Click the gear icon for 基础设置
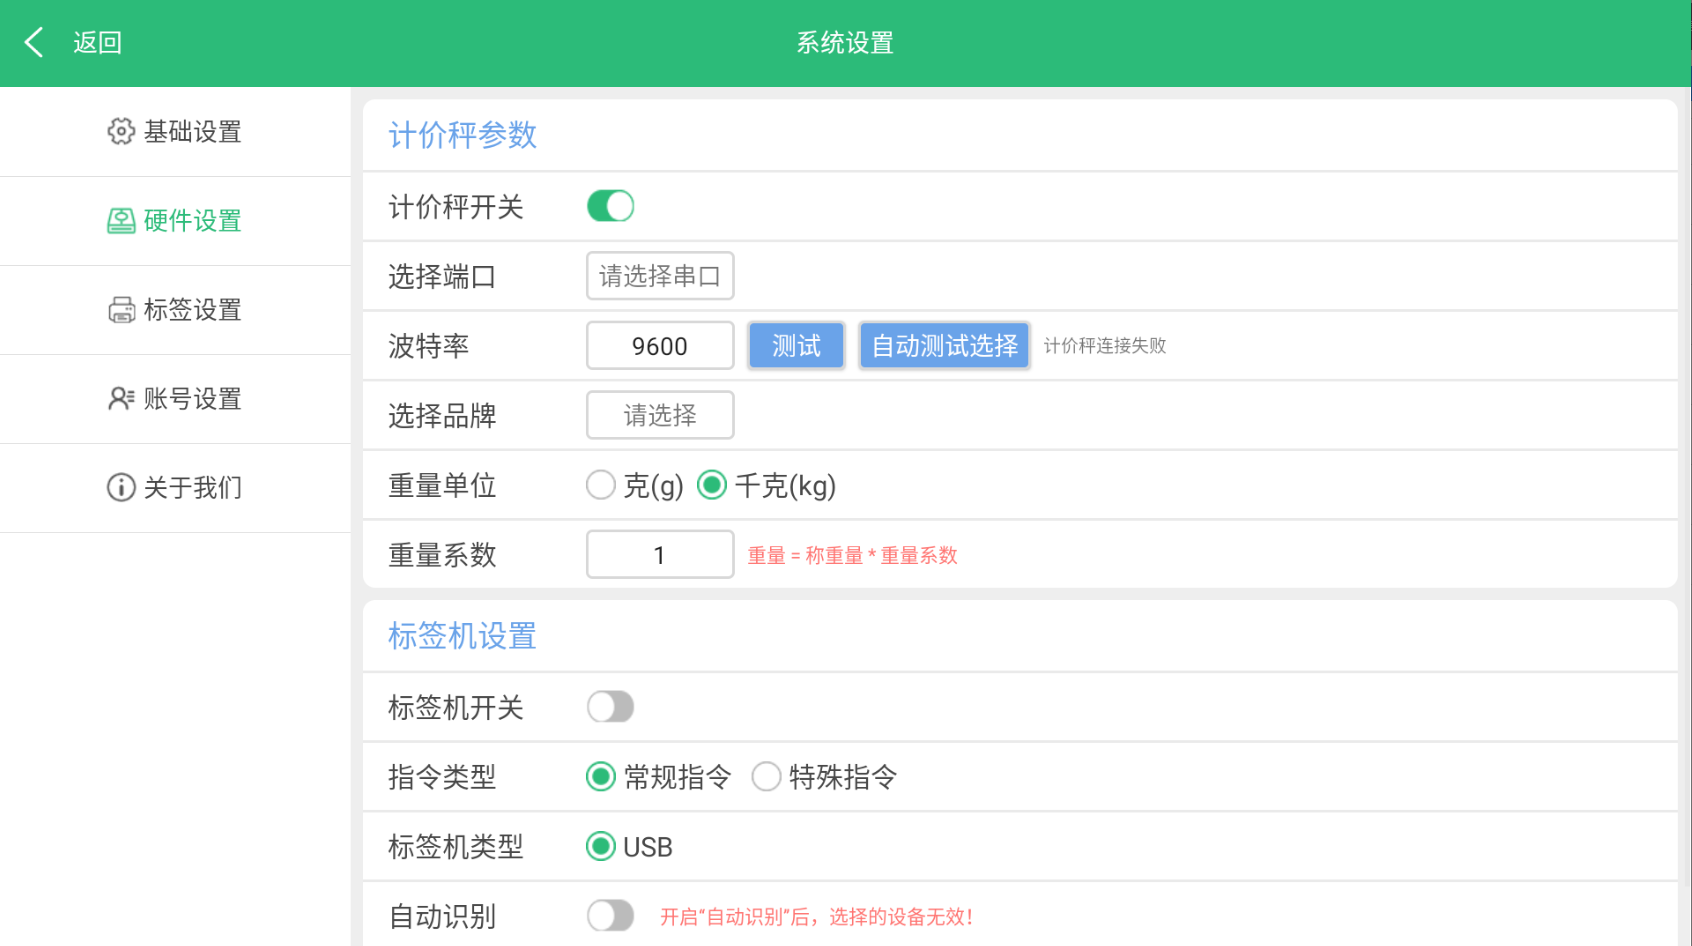This screenshot has height=946, width=1692. (x=121, y=131)
